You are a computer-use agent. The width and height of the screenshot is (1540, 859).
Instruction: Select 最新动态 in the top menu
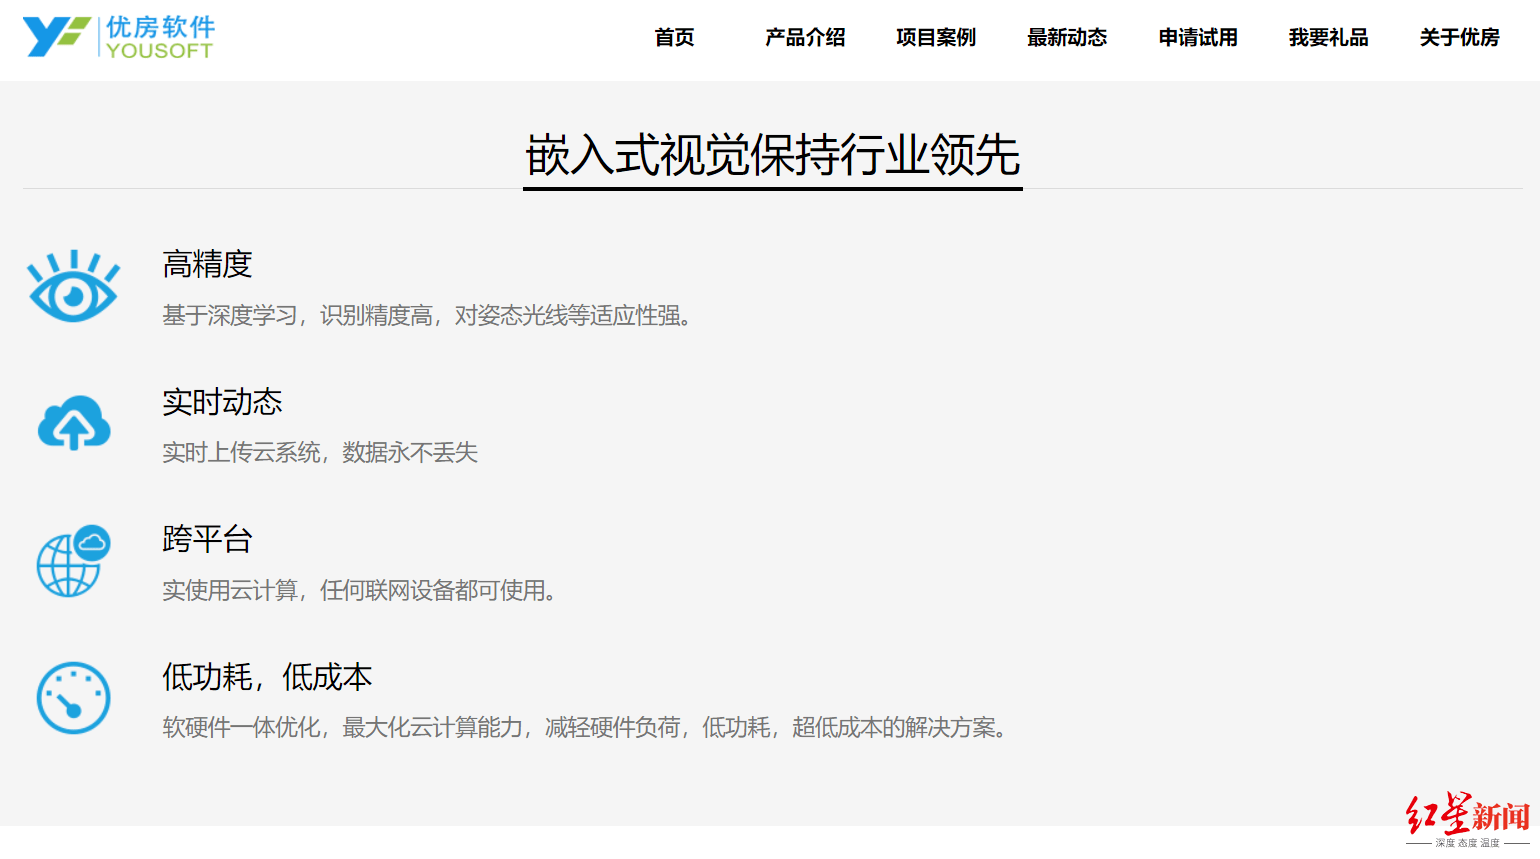(1067, 38)
